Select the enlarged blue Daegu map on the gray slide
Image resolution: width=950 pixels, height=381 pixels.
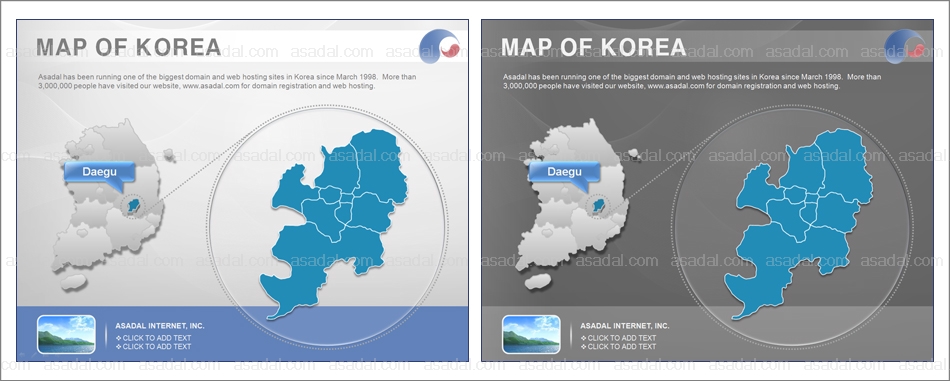point(799,224)
